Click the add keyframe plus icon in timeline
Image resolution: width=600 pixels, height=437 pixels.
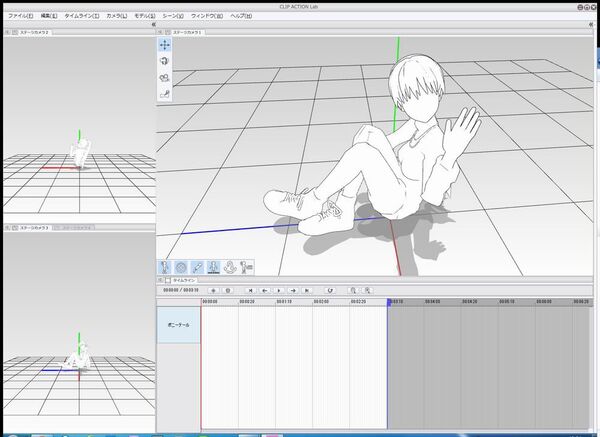coord(212,290)
